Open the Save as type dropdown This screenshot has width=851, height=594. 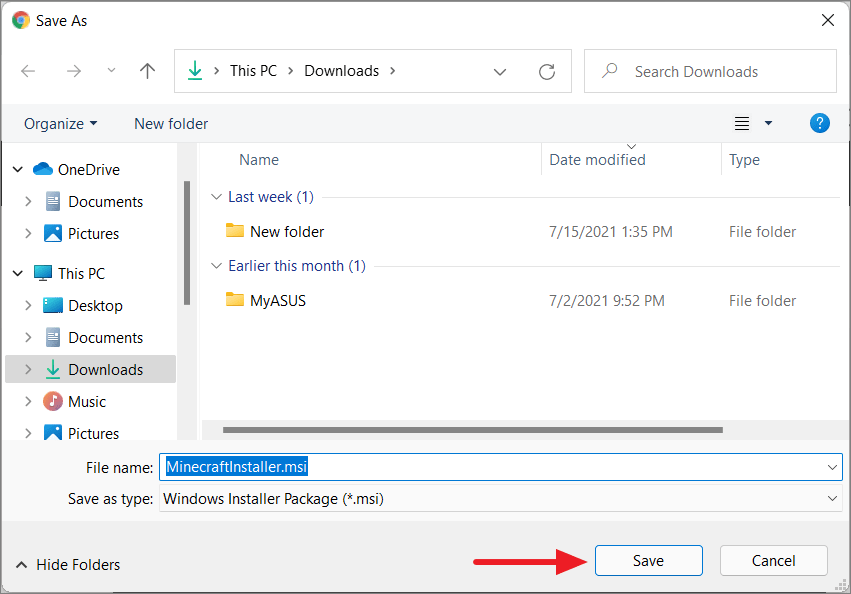[x=831, y=498]
